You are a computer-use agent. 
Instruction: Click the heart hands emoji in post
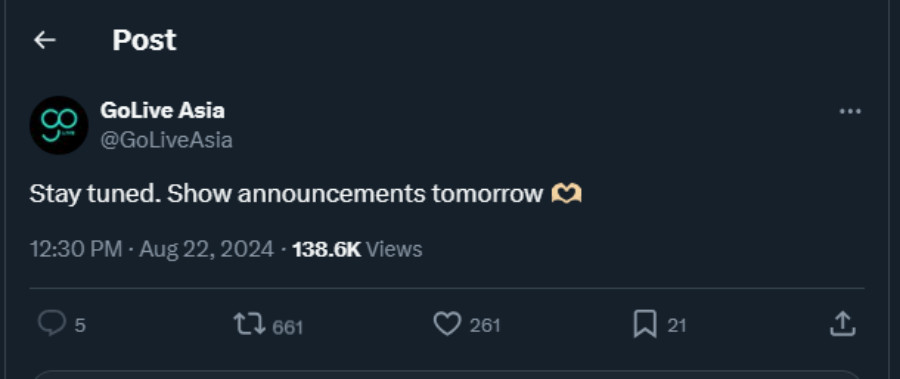[x=567, y=194]
